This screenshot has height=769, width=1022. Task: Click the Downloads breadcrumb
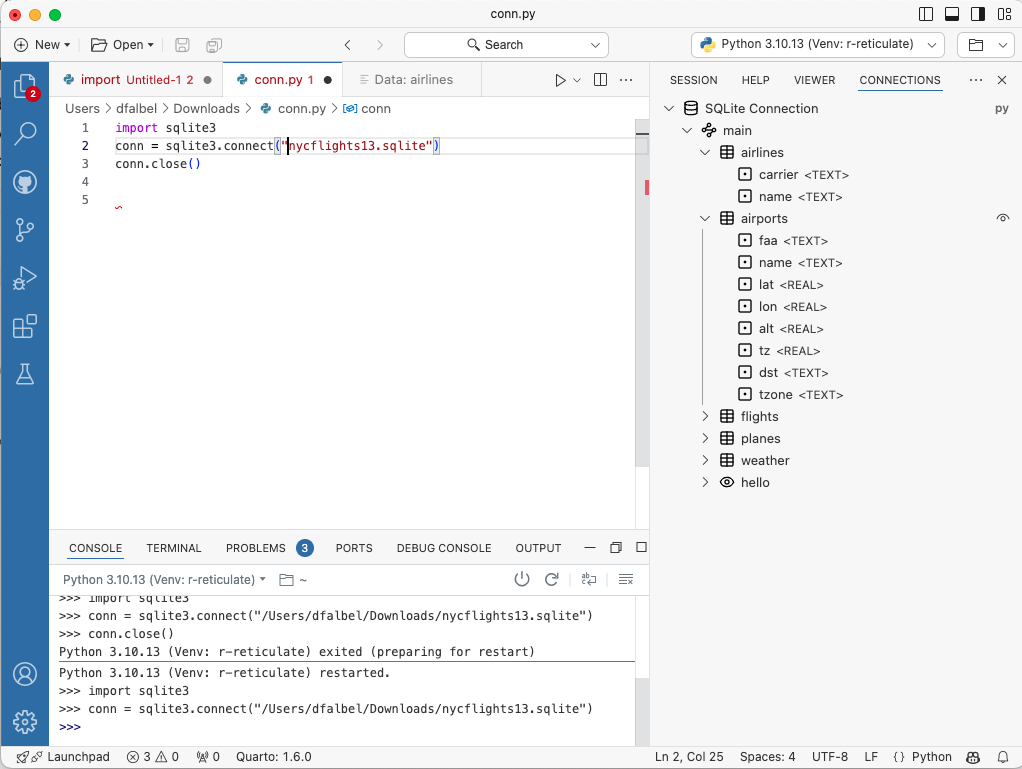click(x=206, y=108)
